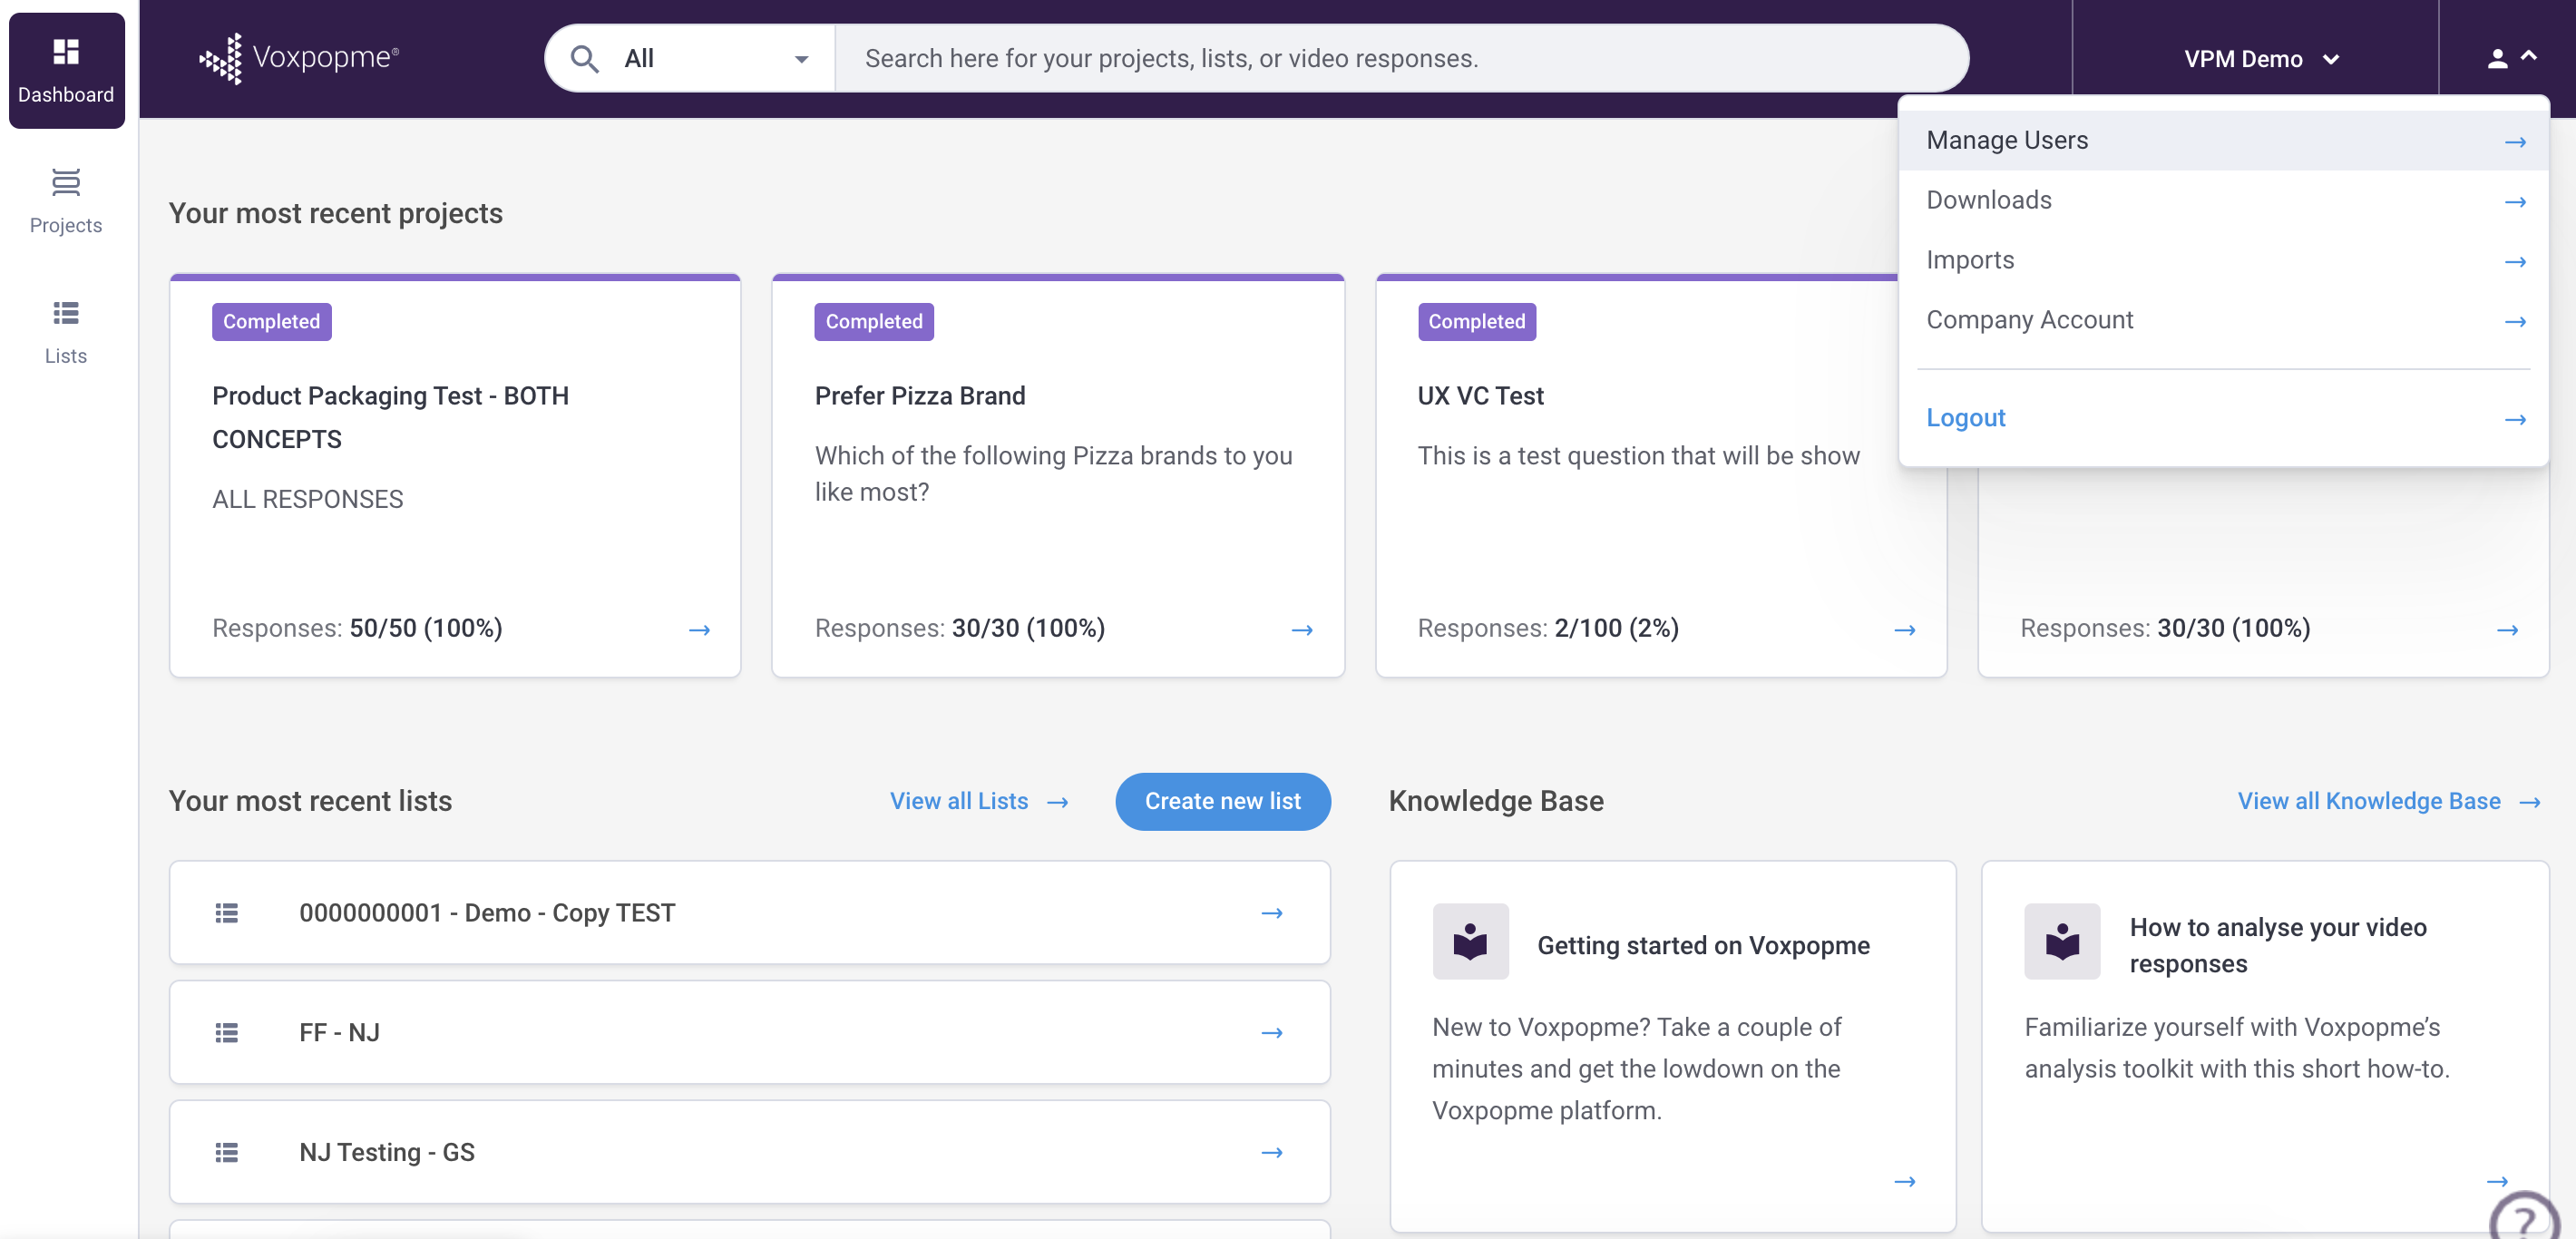Select Downloads from the user menu
Viewport: 2576px width, 1239px height.
click(2223, 200)
